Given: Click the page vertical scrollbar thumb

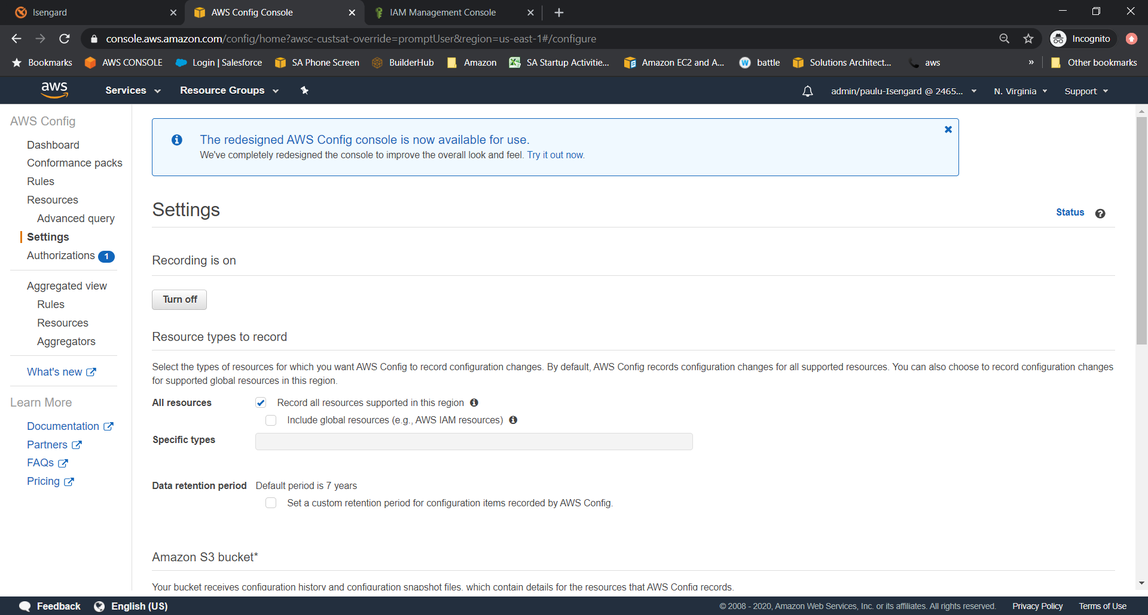Looking at the screenshot, I should pos(1141,230).
